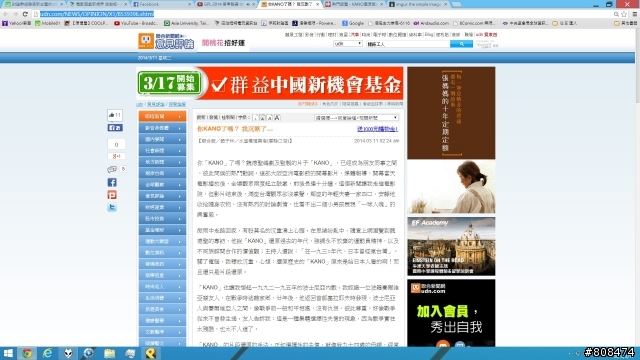
Task: Select the largest font size A icon
Action: 277,118
